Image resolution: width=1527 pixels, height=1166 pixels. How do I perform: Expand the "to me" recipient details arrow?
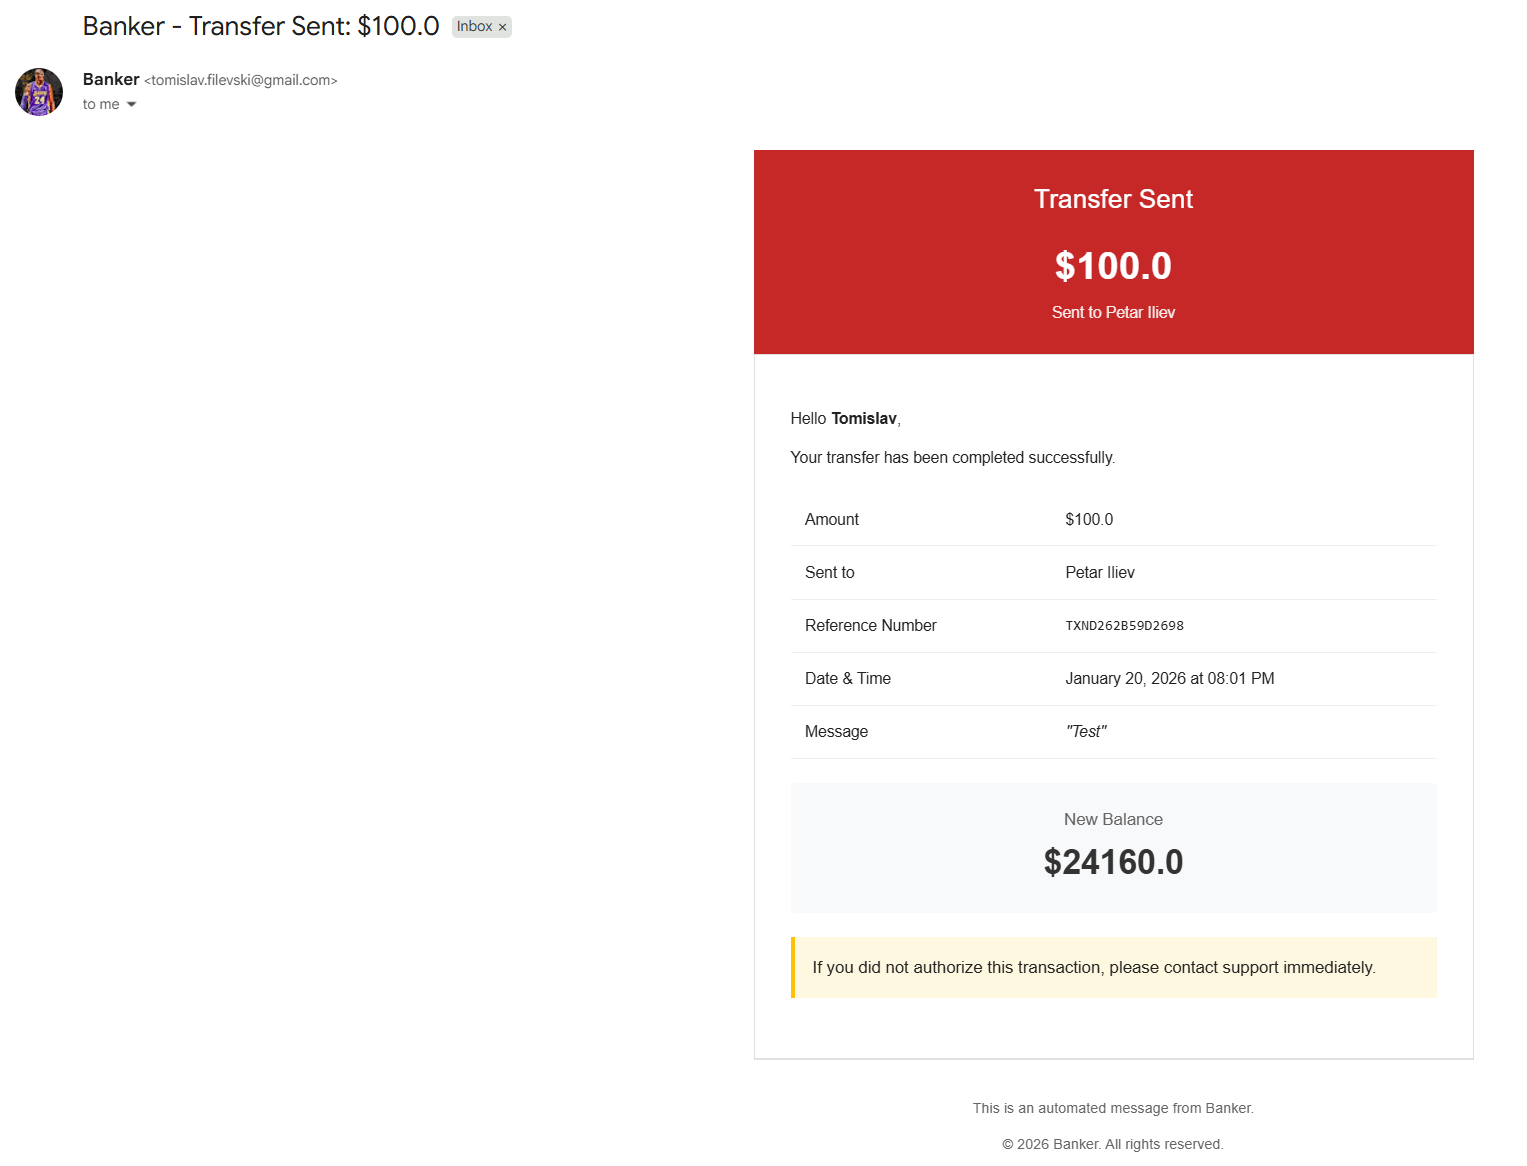[x=131, y=105]
